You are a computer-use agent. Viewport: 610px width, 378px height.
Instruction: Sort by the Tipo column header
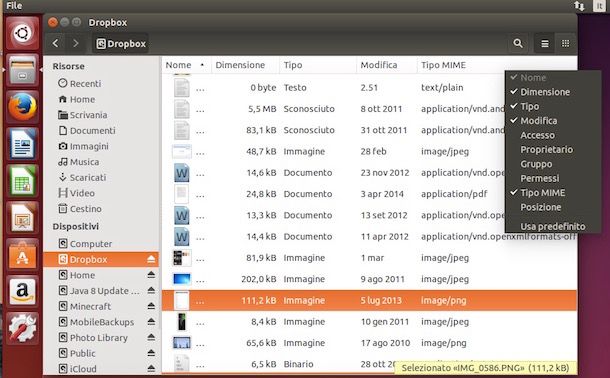318,65
